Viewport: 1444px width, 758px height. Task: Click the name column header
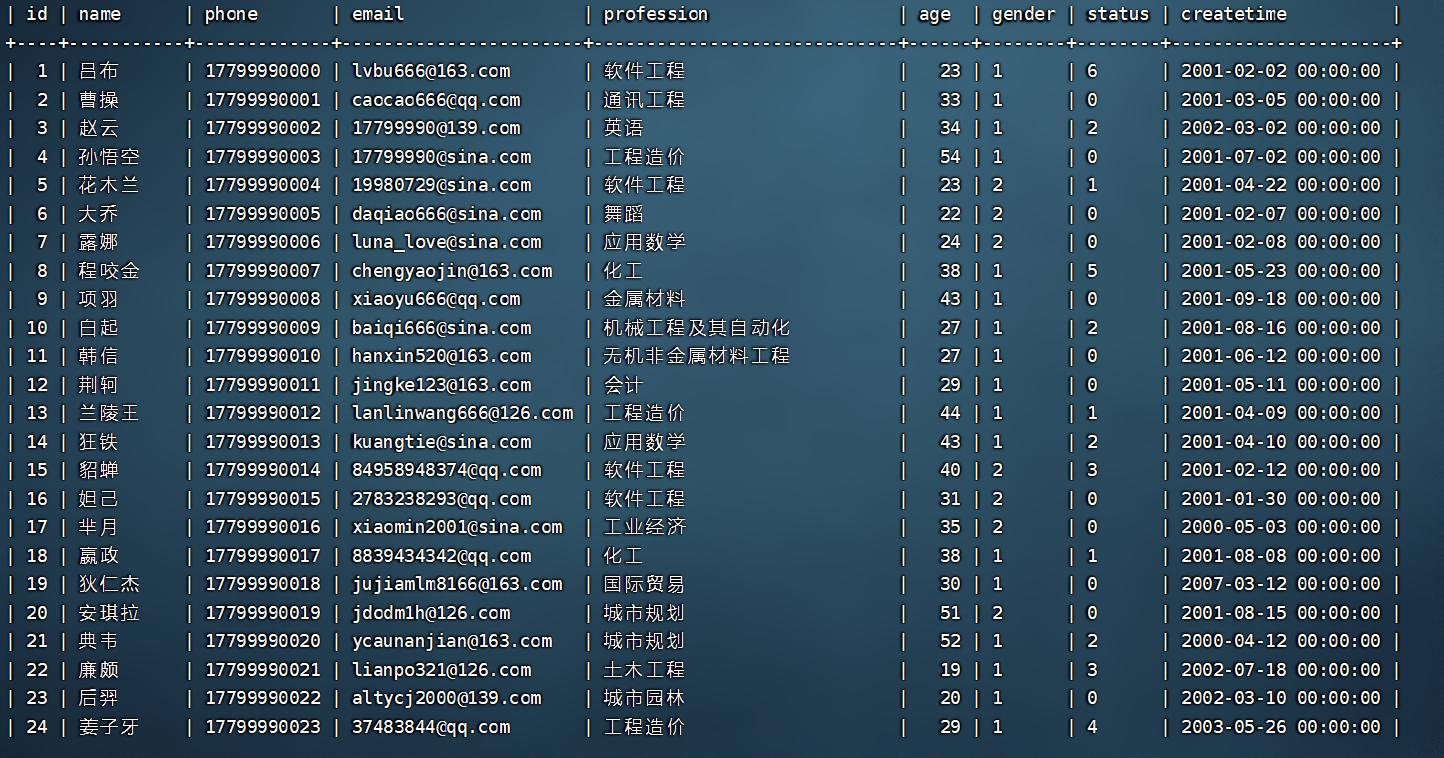100,14
